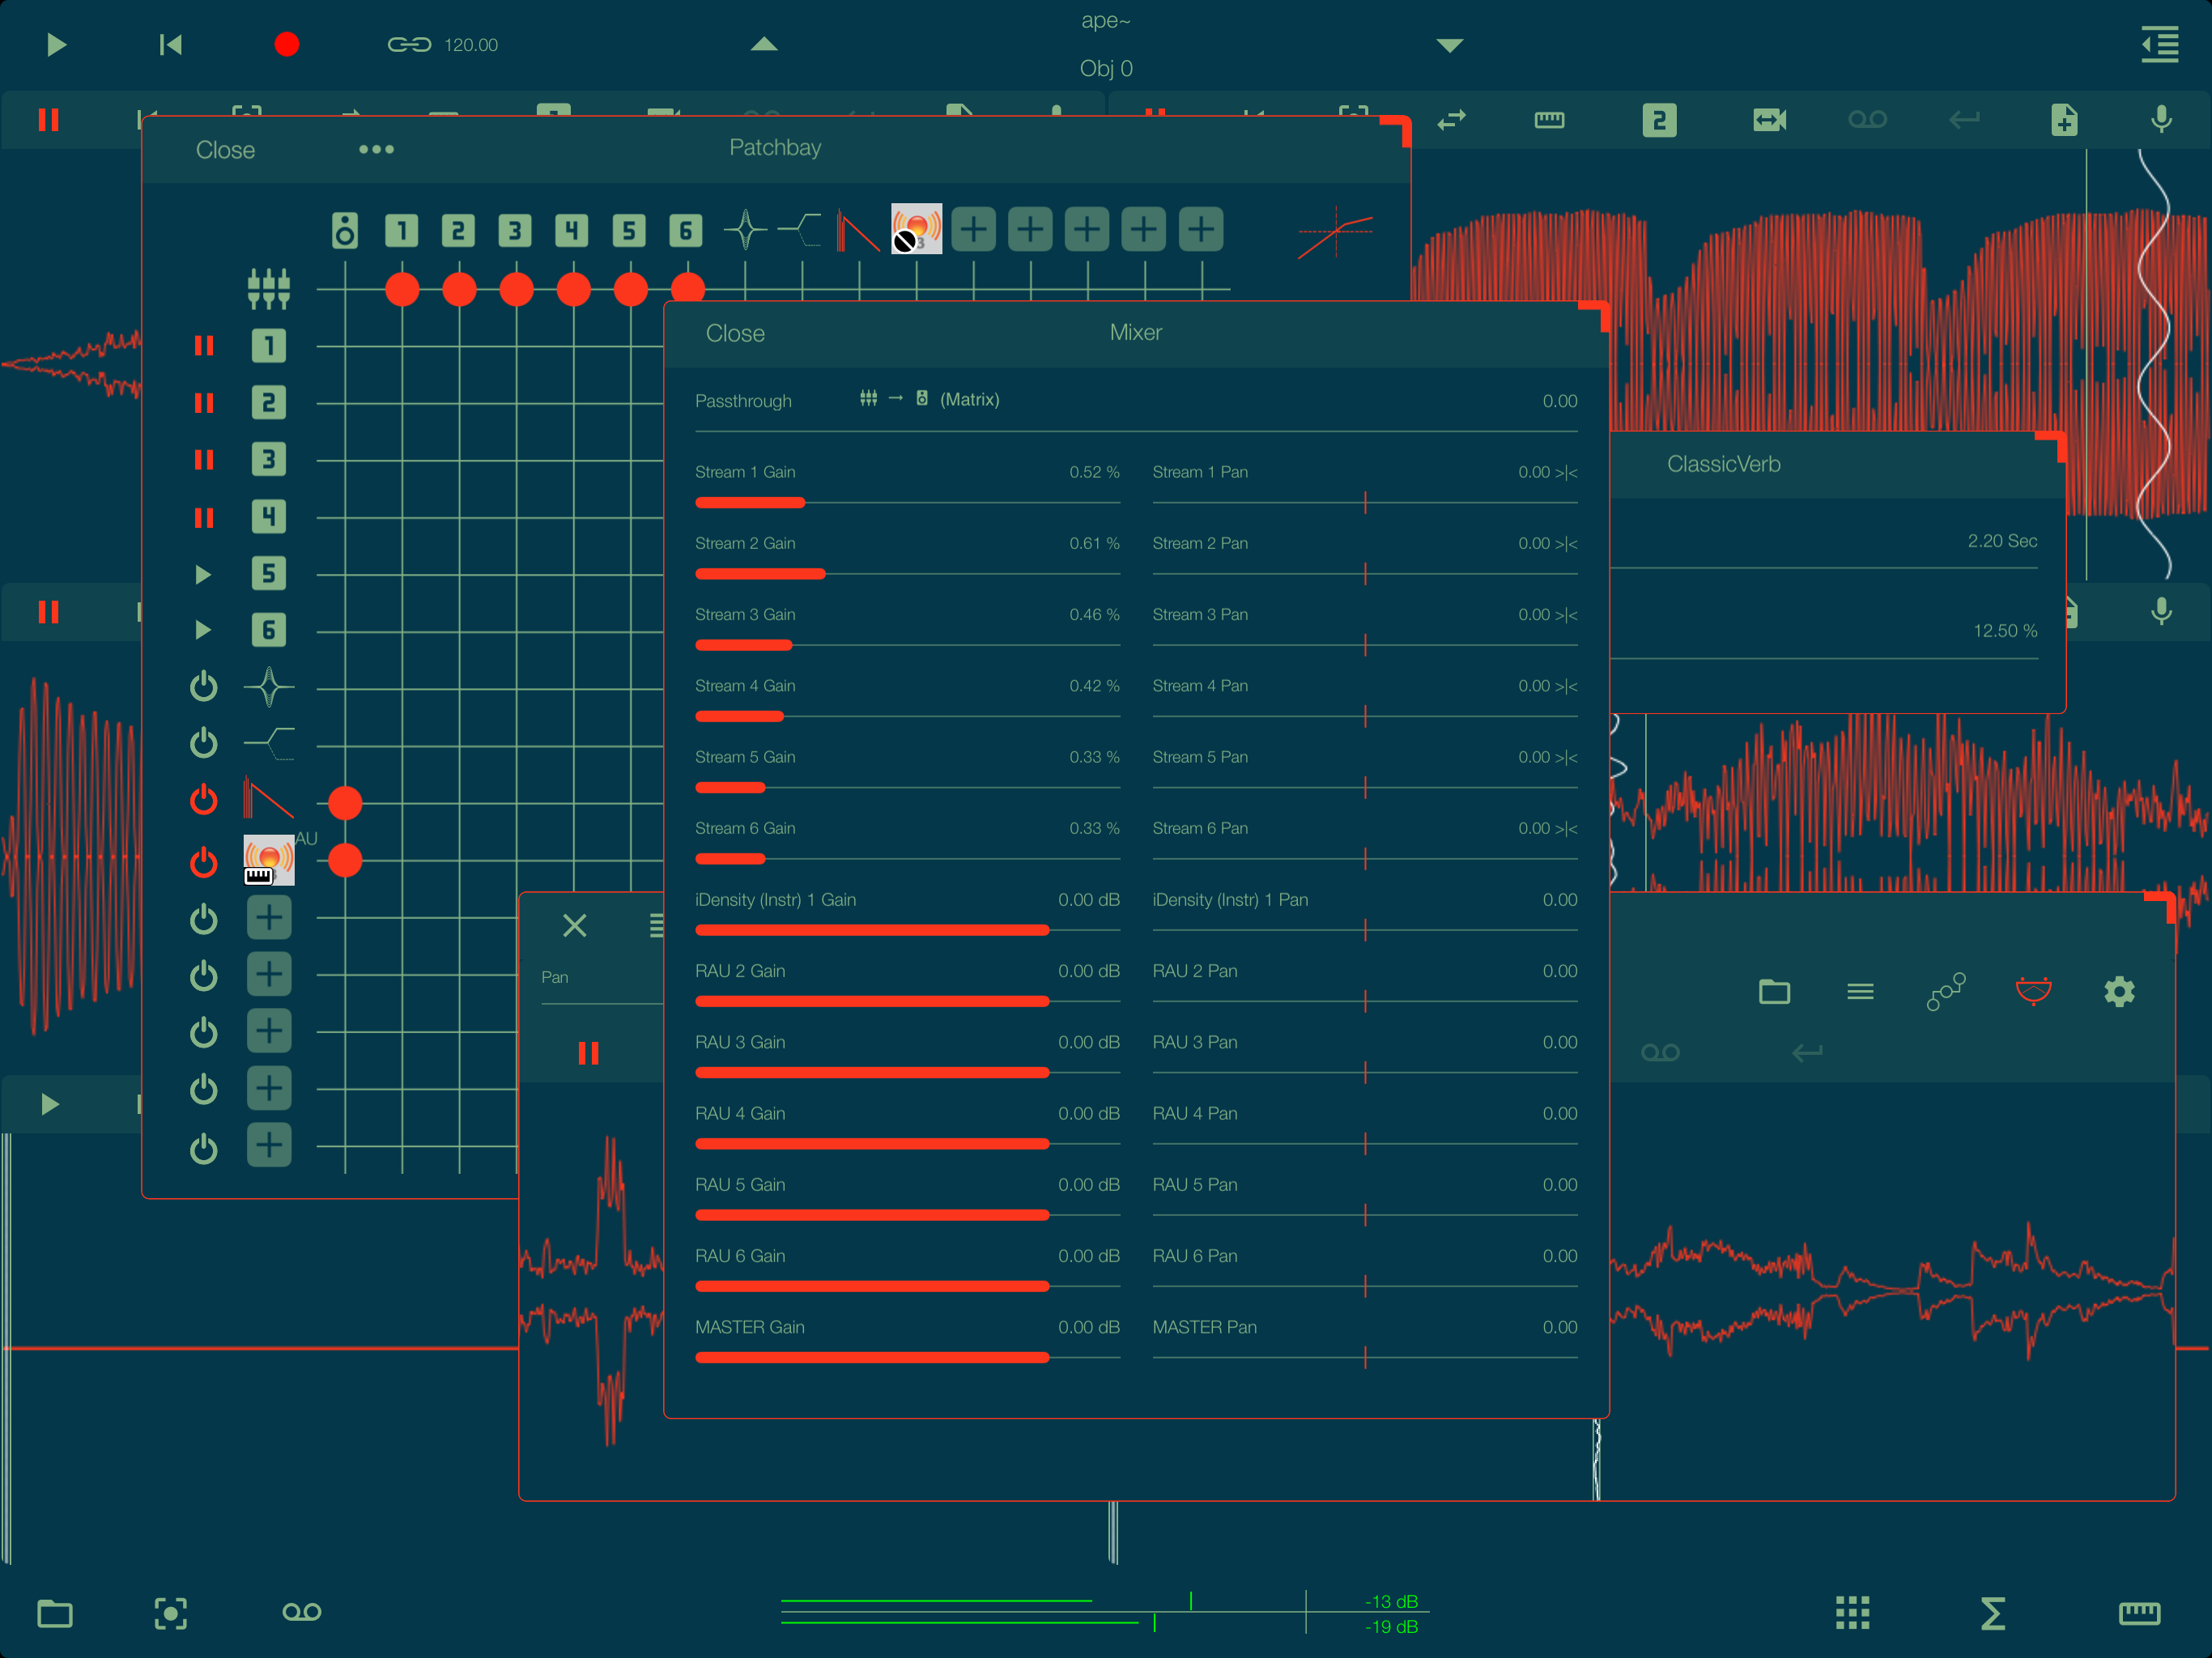Open the top-right sidebar list menu

2160,45
